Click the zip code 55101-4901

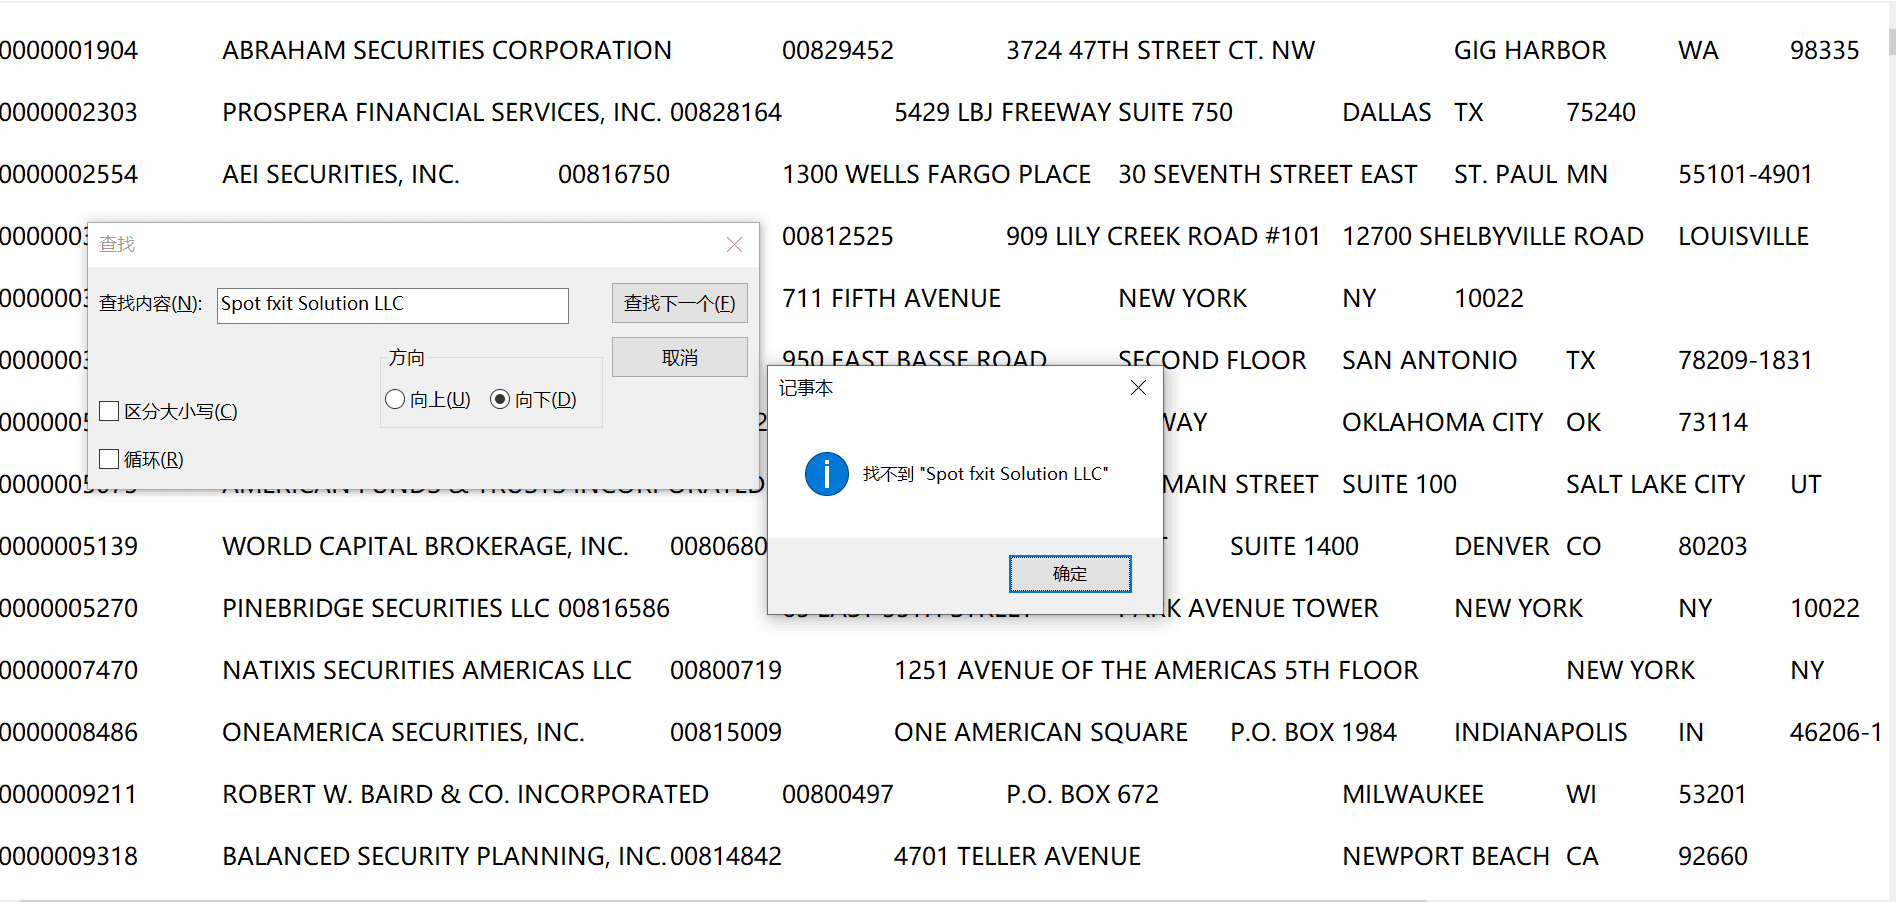(1745, 174)
